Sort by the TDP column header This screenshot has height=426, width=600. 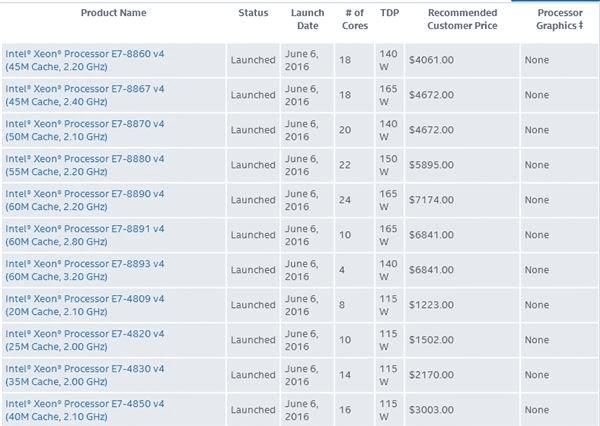click(x=389, y=13)
